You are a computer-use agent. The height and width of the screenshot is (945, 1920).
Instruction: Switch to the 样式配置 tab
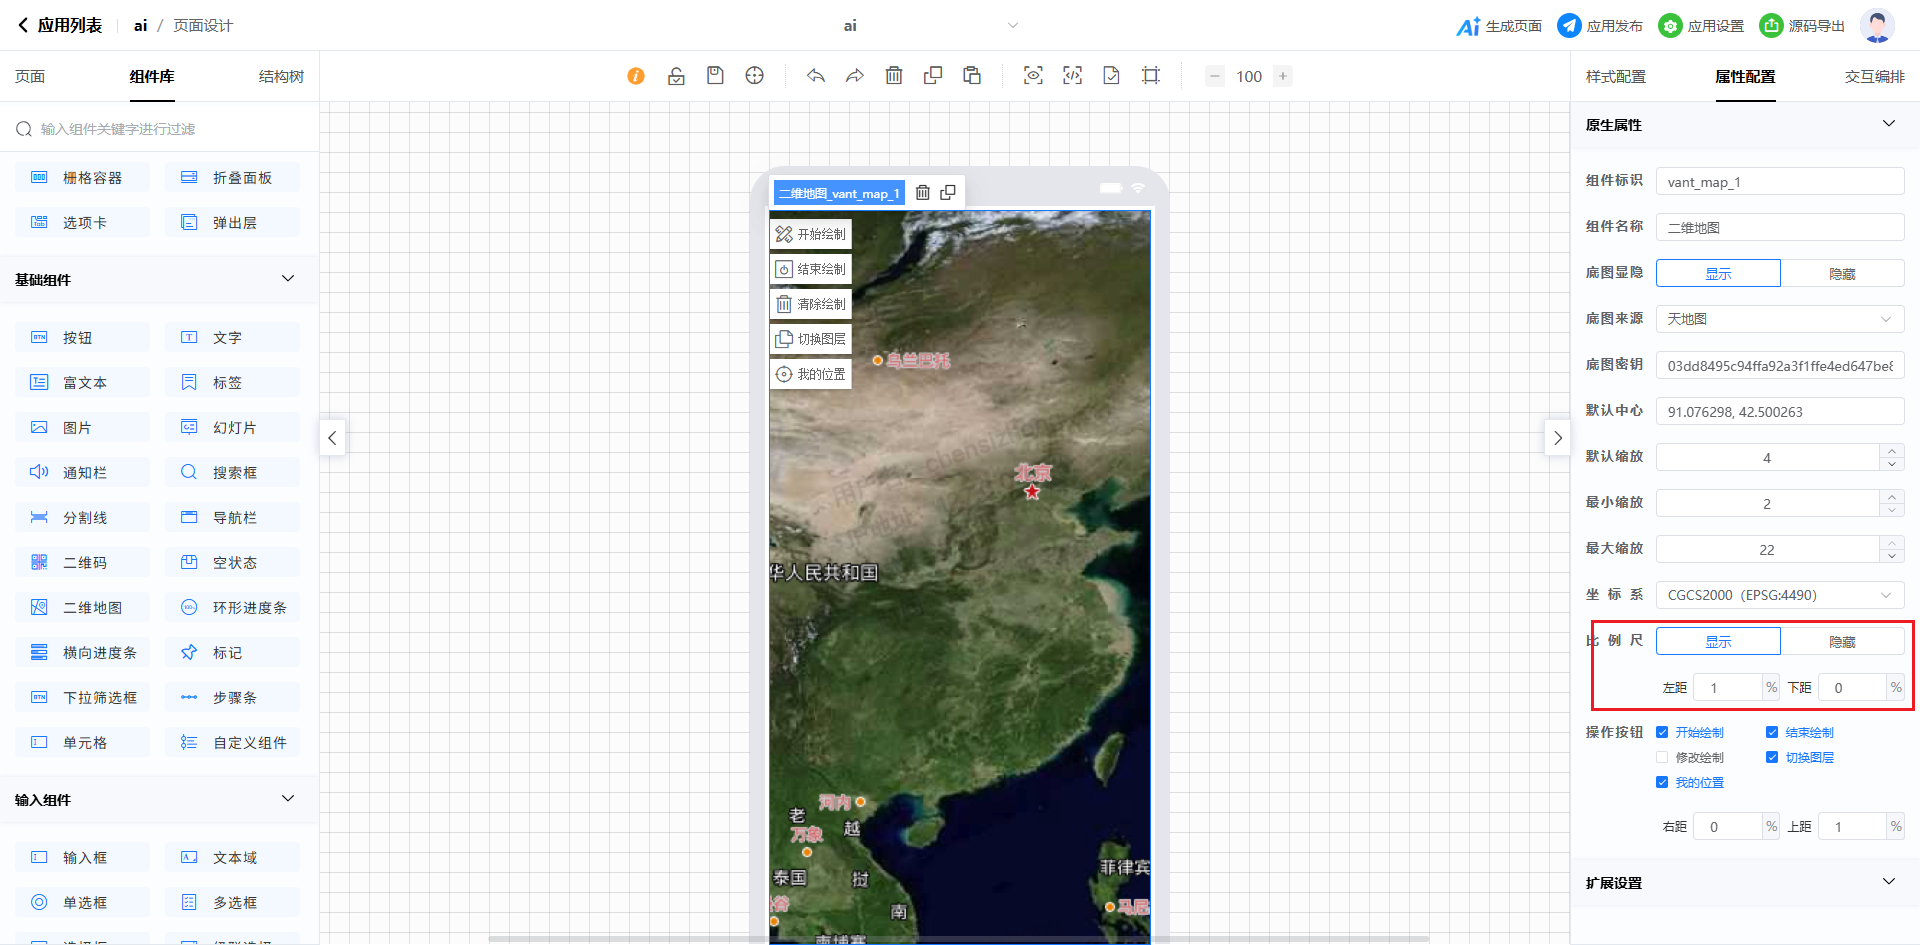click(x=1615, y=77)
